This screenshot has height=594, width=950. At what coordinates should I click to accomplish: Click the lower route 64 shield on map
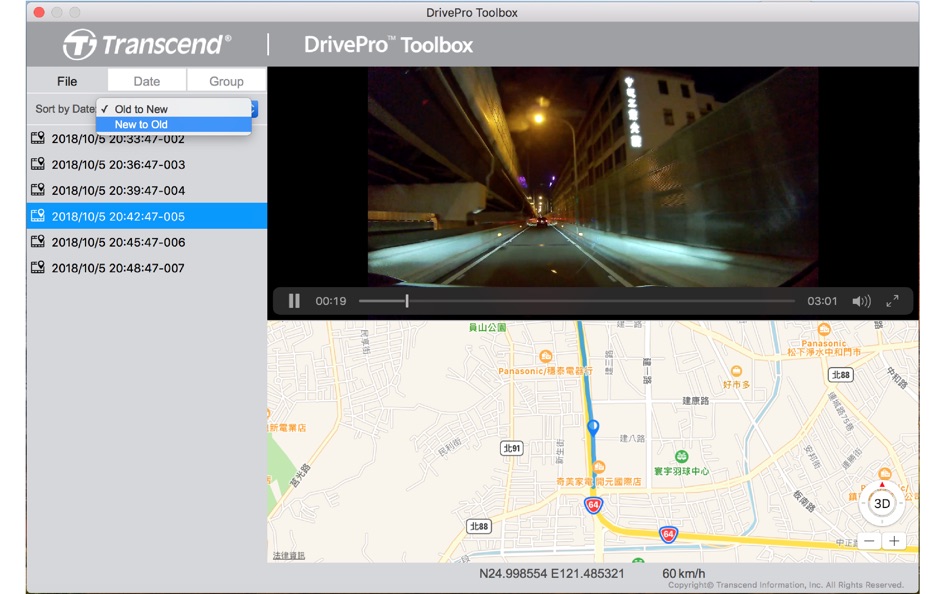pyautogui.click(x=668, y=535)
